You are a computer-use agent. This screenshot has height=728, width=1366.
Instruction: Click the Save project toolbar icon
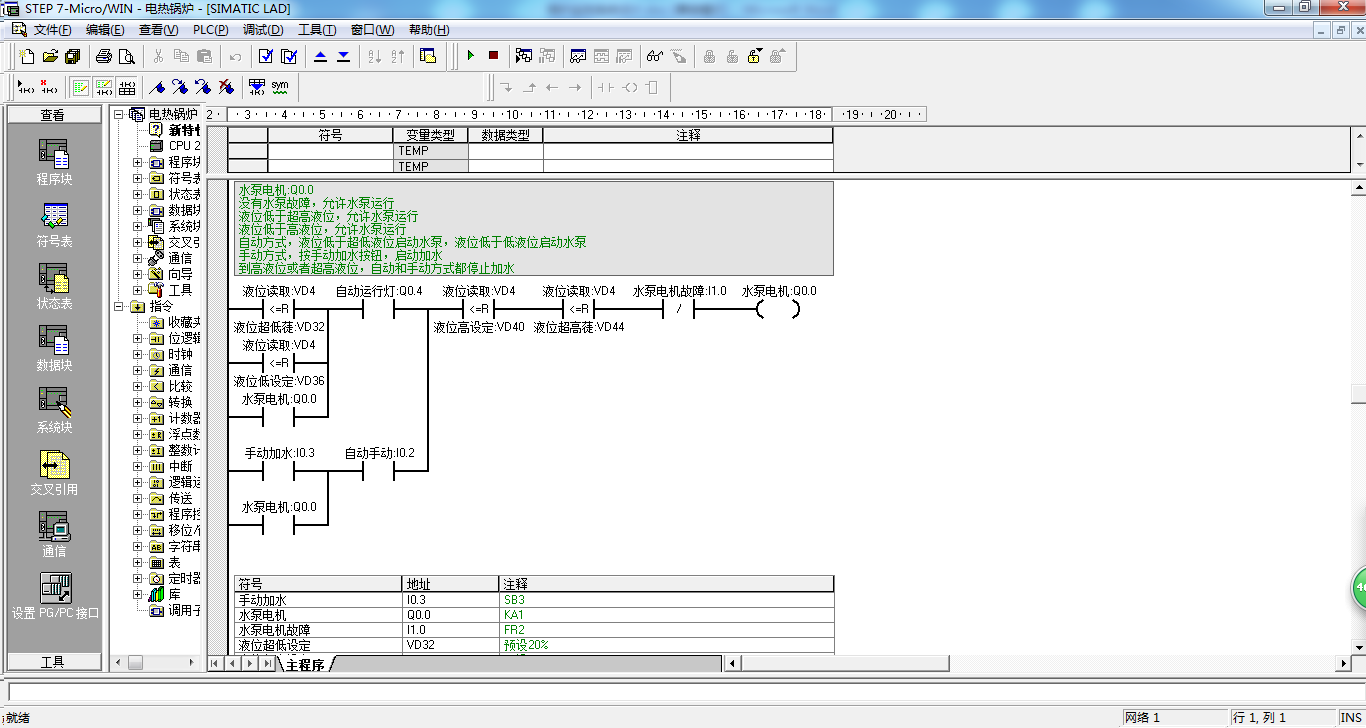point(72,56)
